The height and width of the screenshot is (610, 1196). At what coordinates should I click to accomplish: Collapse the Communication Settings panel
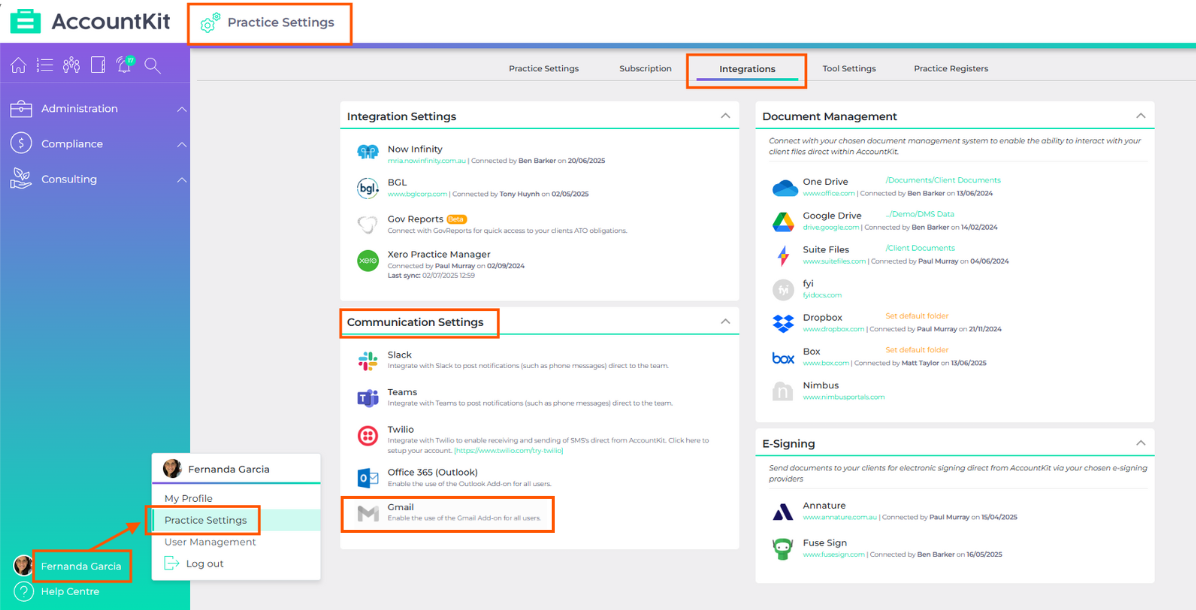pyautogui.click(x=725, y=322)
